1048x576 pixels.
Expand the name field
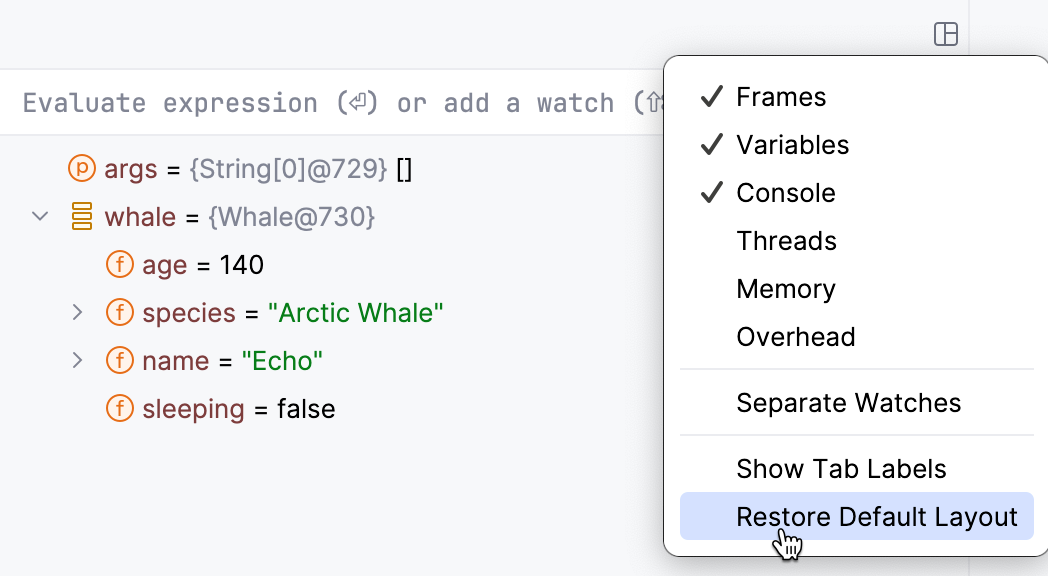click(x=78, y=360)
